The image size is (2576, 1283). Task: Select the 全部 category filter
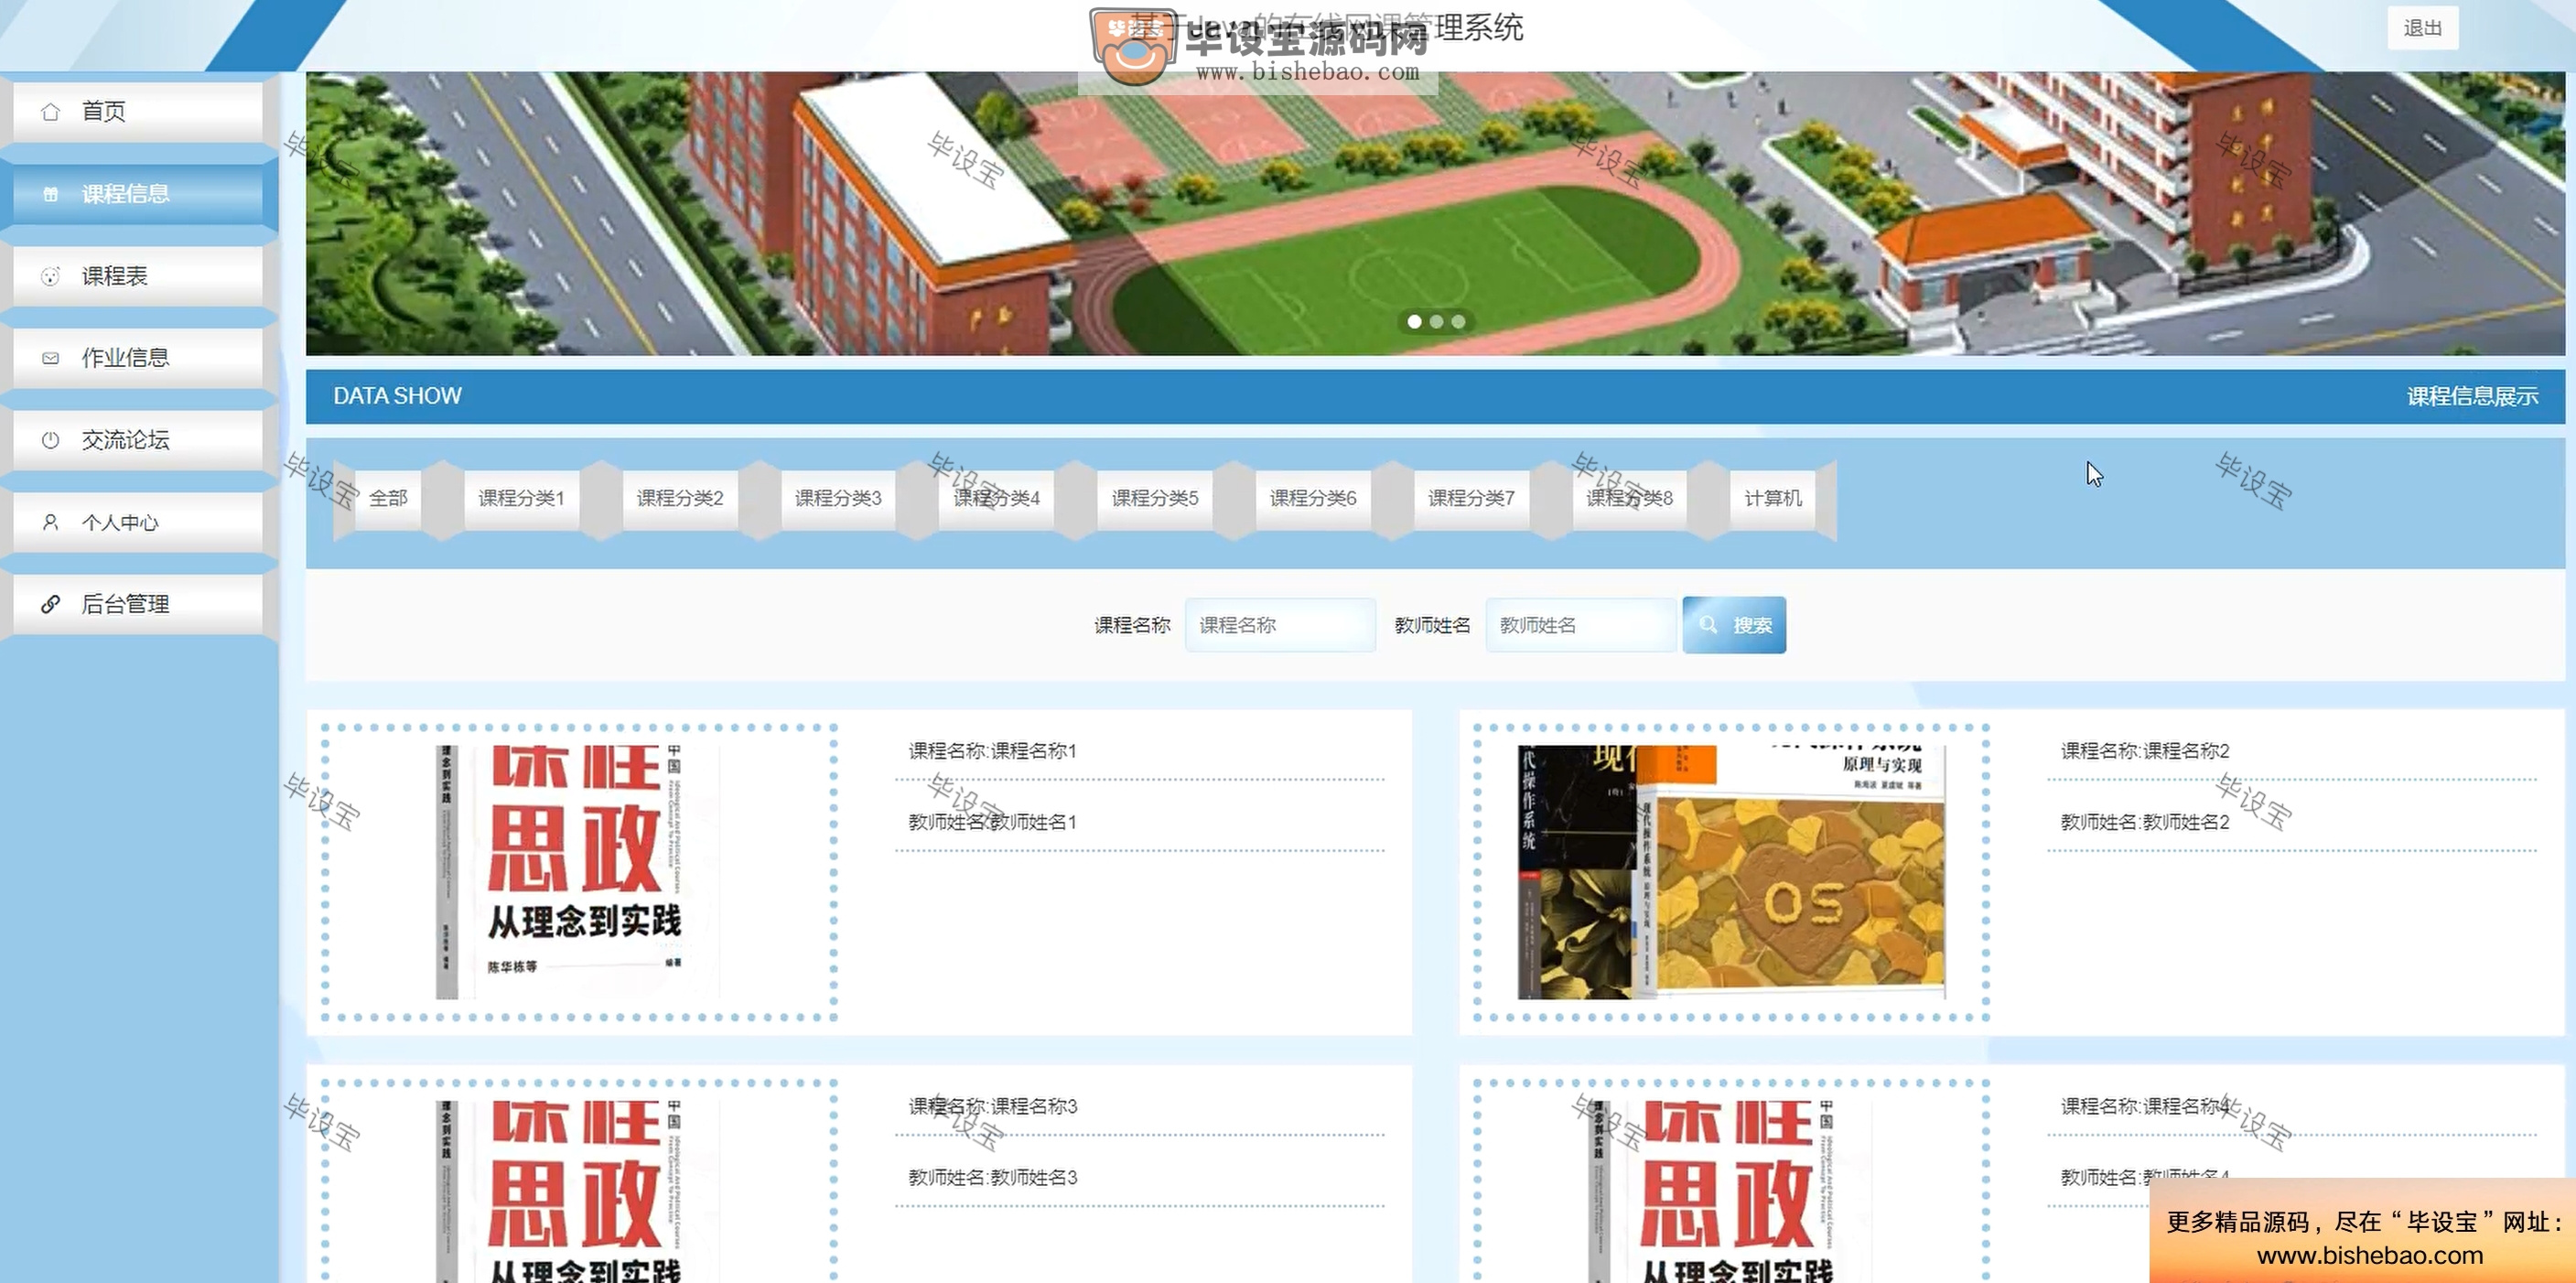[388, 498]
